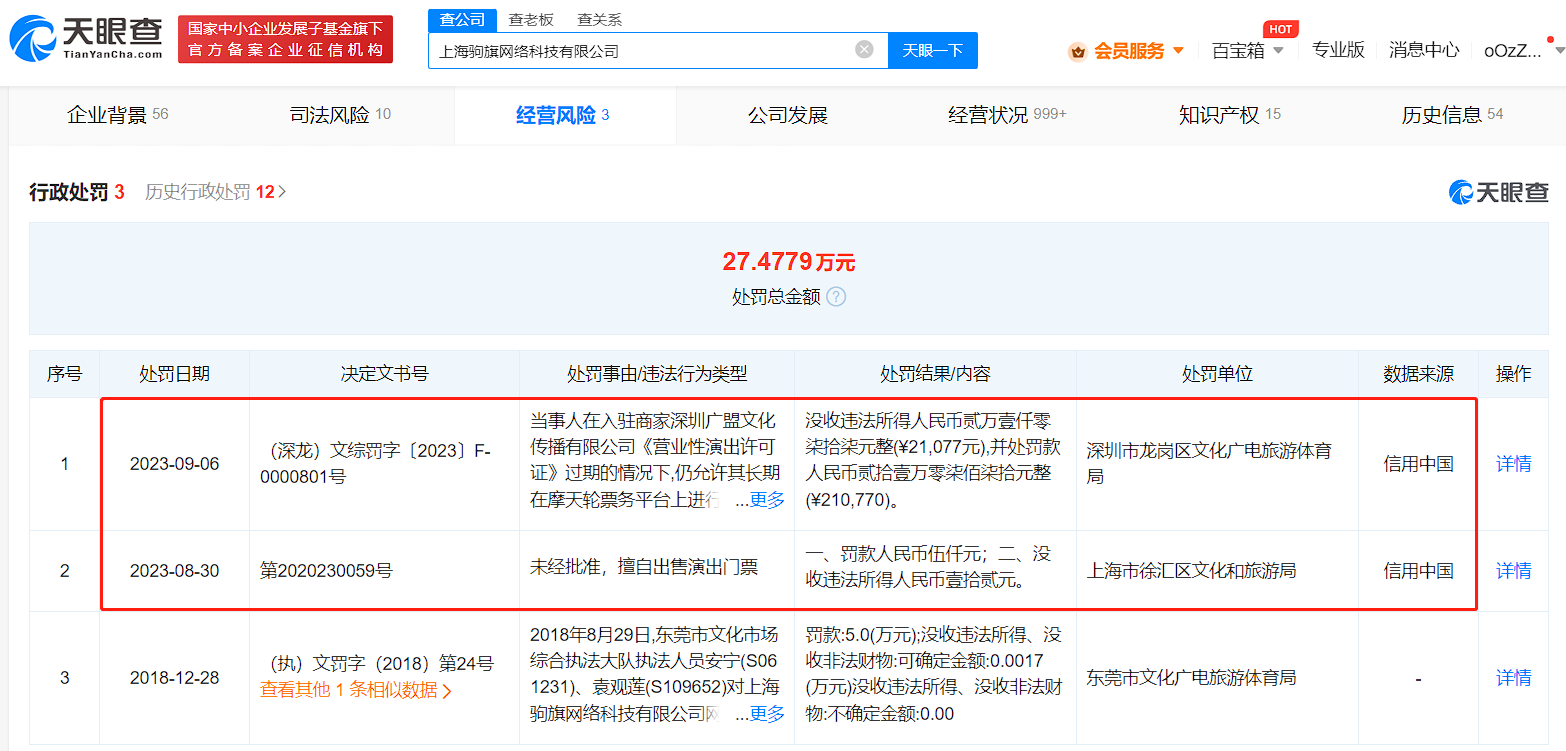Screen dimensions: 1566x751
Task: Click 信用中国 in the 2023-08-30 row
Action: click(1418, 571)
